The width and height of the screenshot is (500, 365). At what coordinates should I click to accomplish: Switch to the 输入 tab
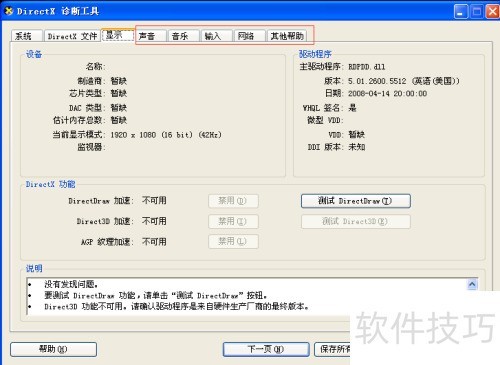pos(216,36)
